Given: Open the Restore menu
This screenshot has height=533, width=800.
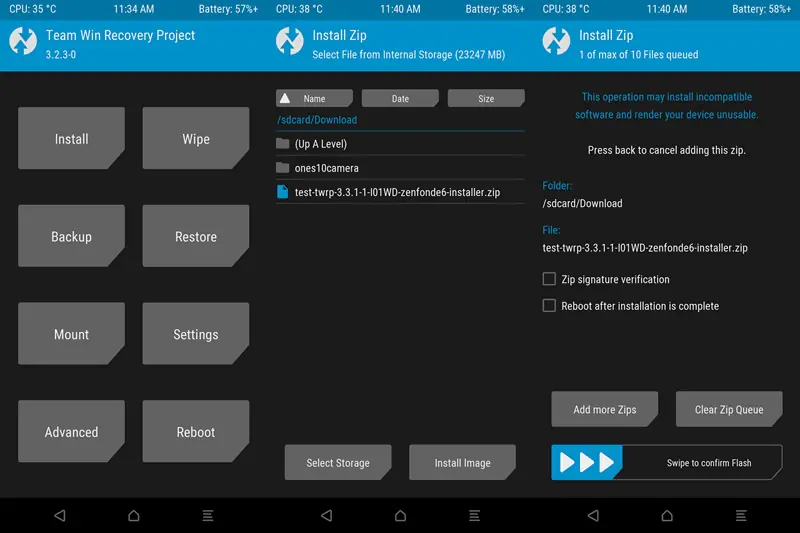Looking at the screenshot, I should click(196, 236).
